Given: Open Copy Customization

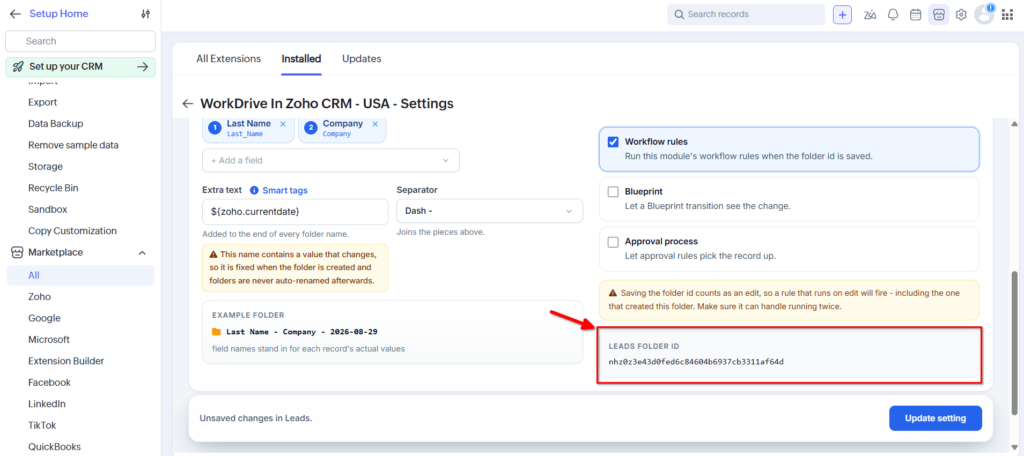Looking at the screenshot, I should tap(72, 231).
